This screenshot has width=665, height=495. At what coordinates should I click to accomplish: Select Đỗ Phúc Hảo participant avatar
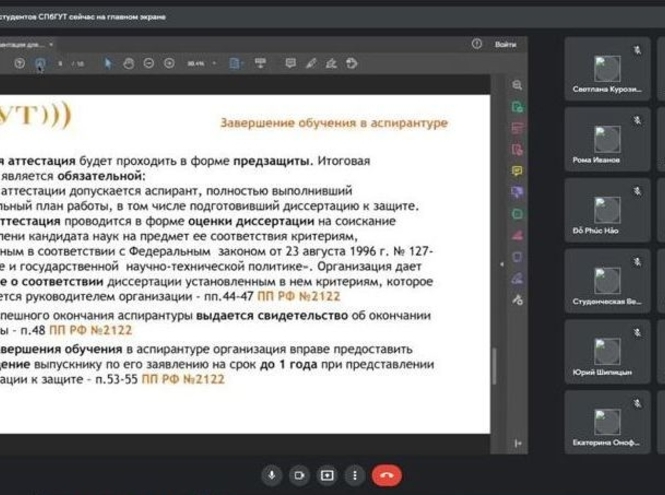[x=607, y=210]
